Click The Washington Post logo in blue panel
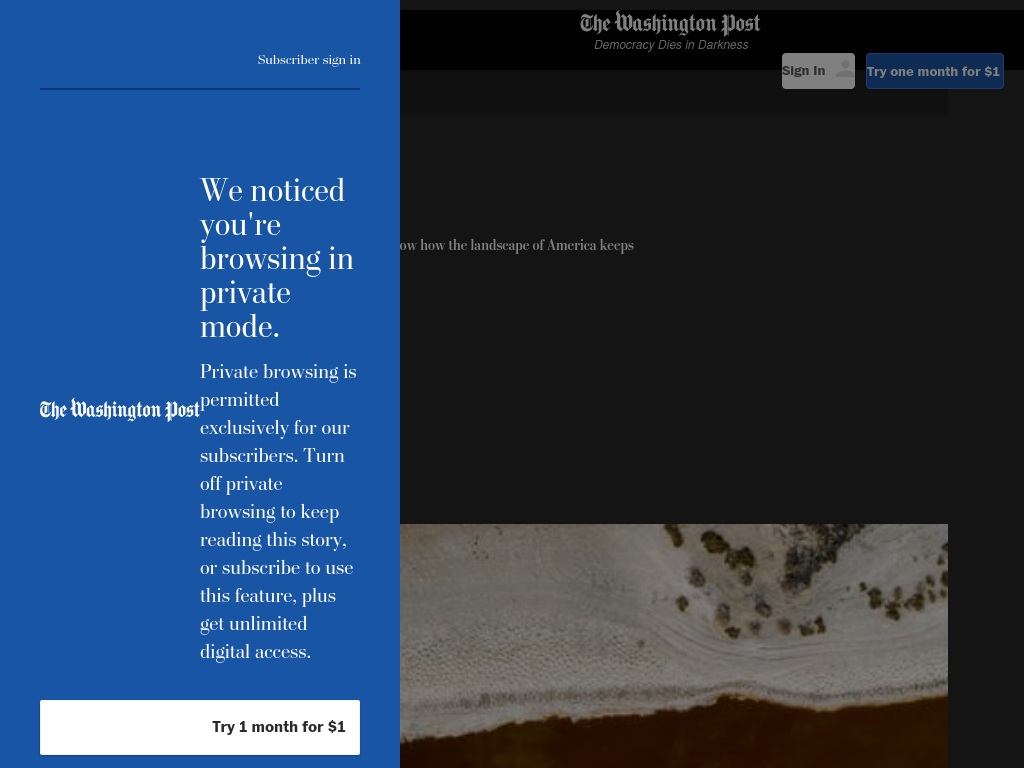Image resolution: width=1024 pixels, height=768 pixels. pyautogui.click(x=120, y=409)
